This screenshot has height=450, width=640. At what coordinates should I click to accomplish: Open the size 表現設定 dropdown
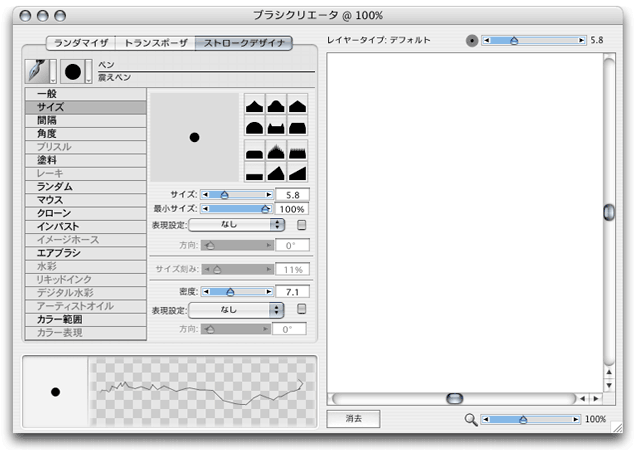(237, 226)
